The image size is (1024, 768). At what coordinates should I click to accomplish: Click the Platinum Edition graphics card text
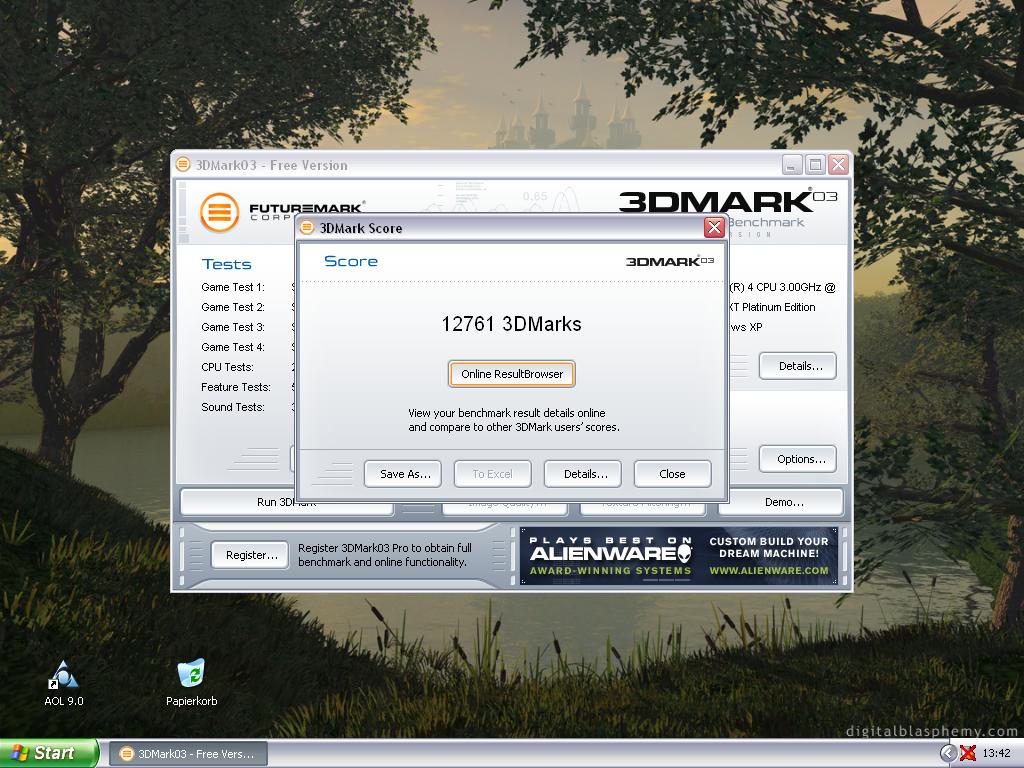click(772, 307)
